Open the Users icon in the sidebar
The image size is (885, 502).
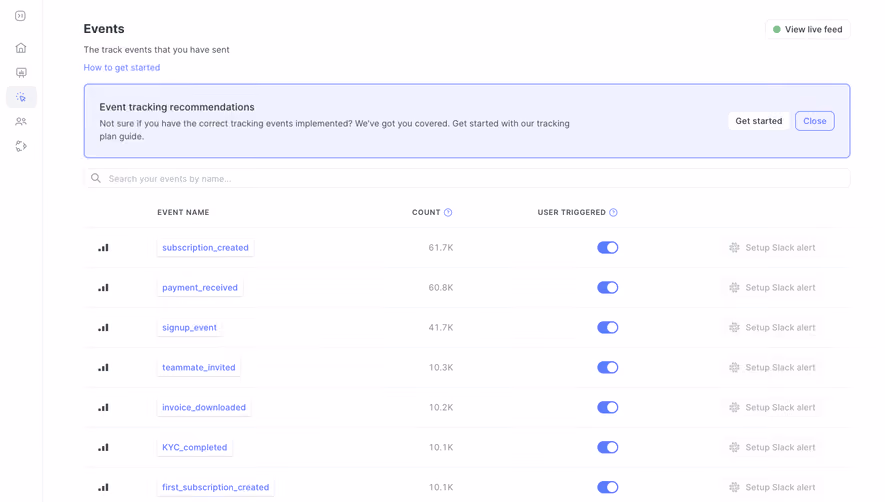coord(21,121)
